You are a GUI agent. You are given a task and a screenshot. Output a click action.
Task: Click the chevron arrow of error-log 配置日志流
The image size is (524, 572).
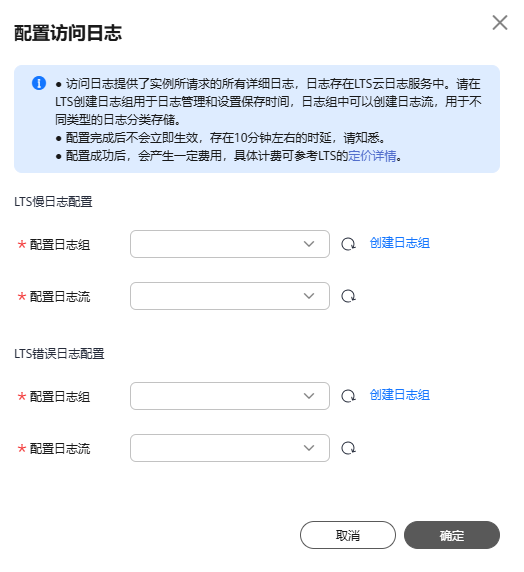tap(309, 448)
